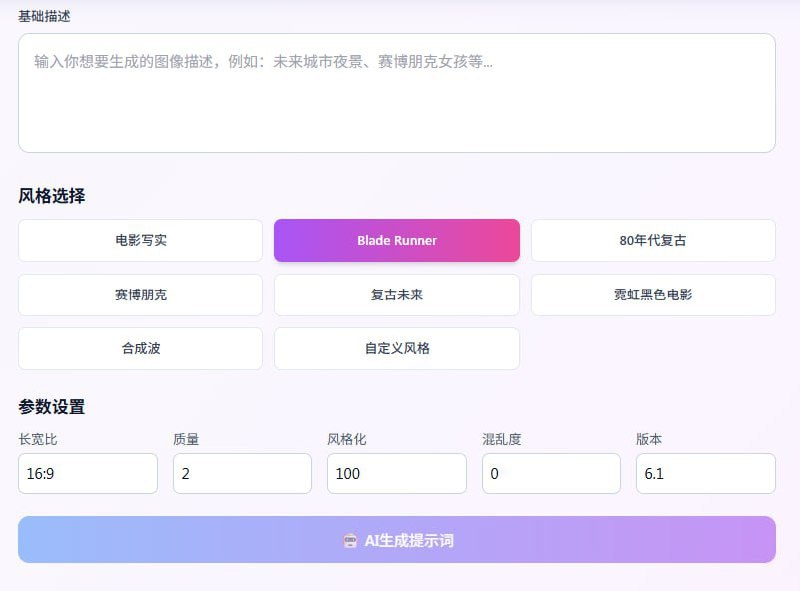Choose the 霓虹黑色电影 style
Screen dimensions: 800x591
[x=652, y=294]
